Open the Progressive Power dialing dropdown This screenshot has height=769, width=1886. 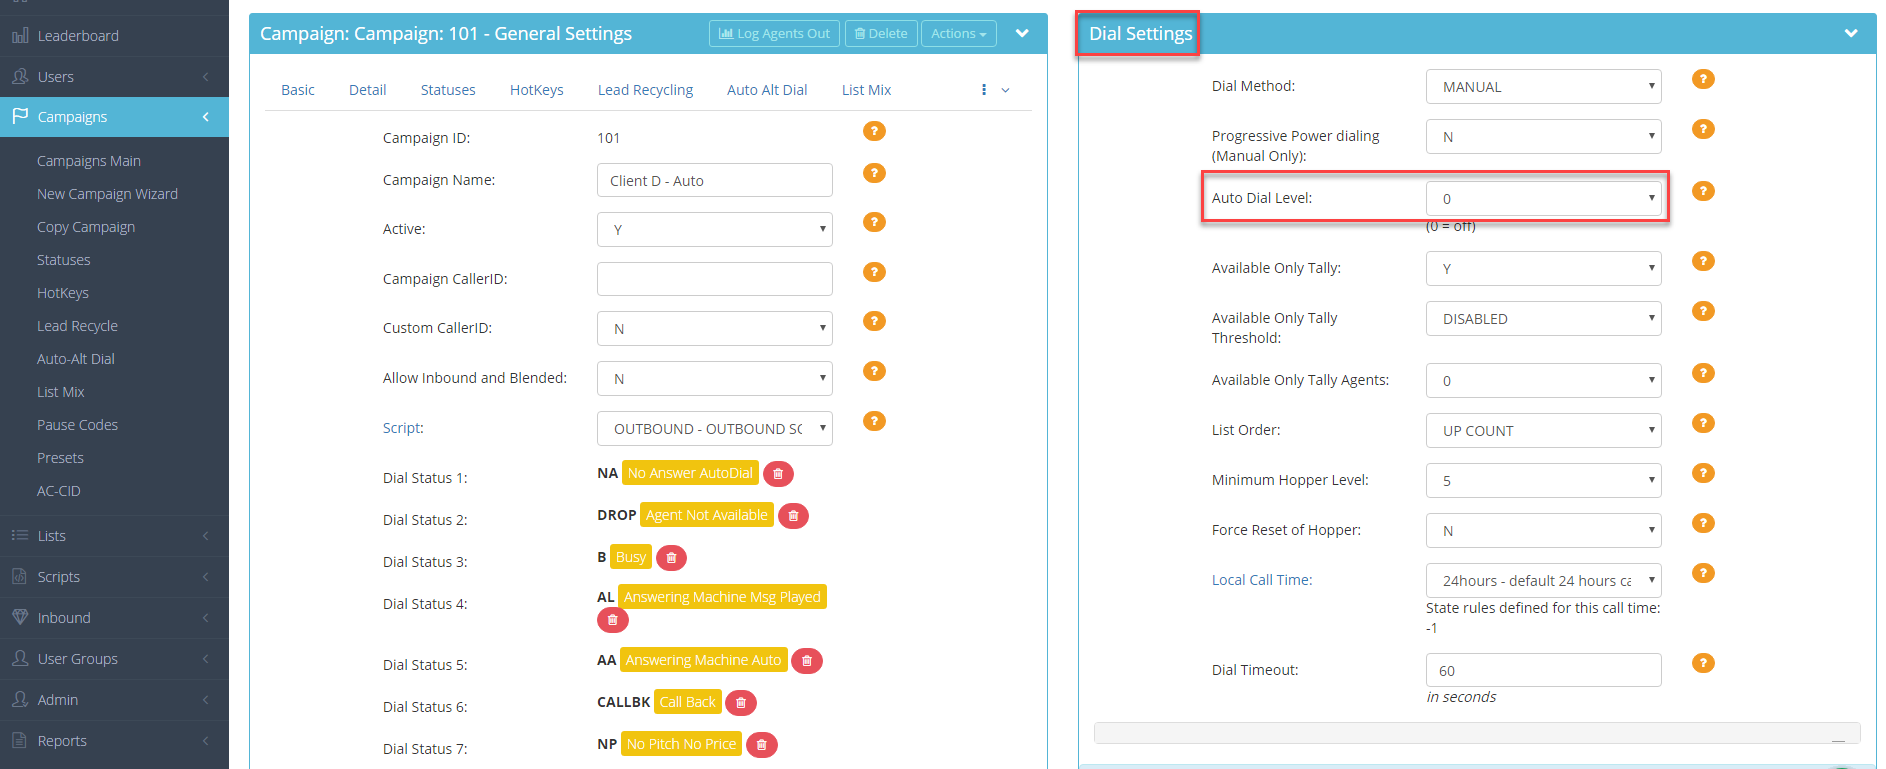click(x=1543, y=136)
